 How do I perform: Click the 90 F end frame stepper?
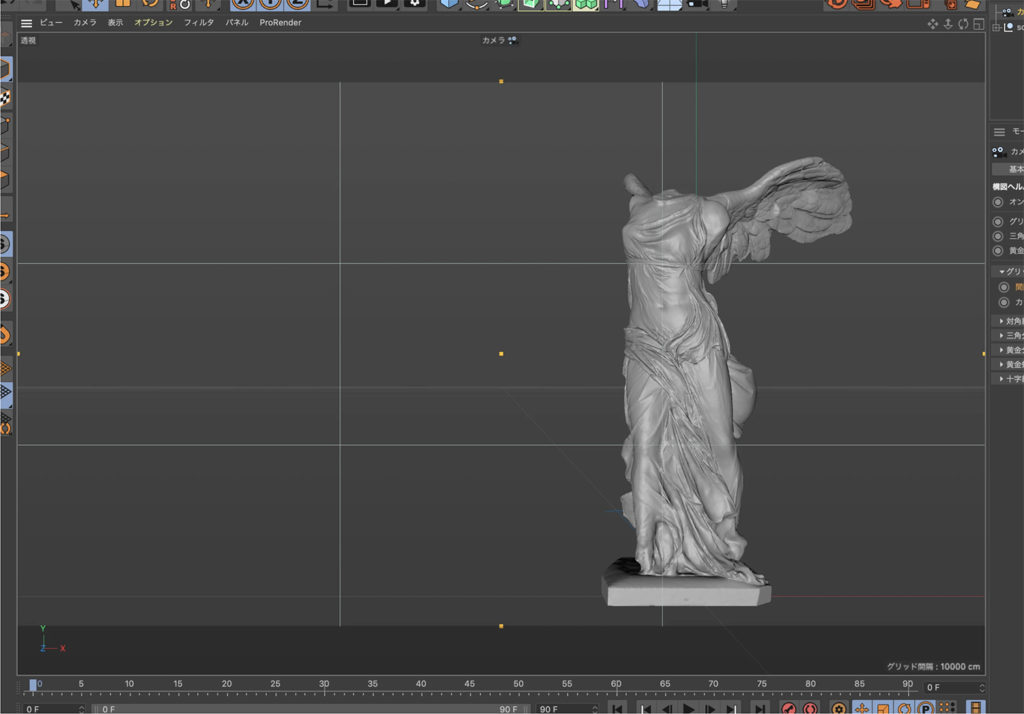click(594, 709)
